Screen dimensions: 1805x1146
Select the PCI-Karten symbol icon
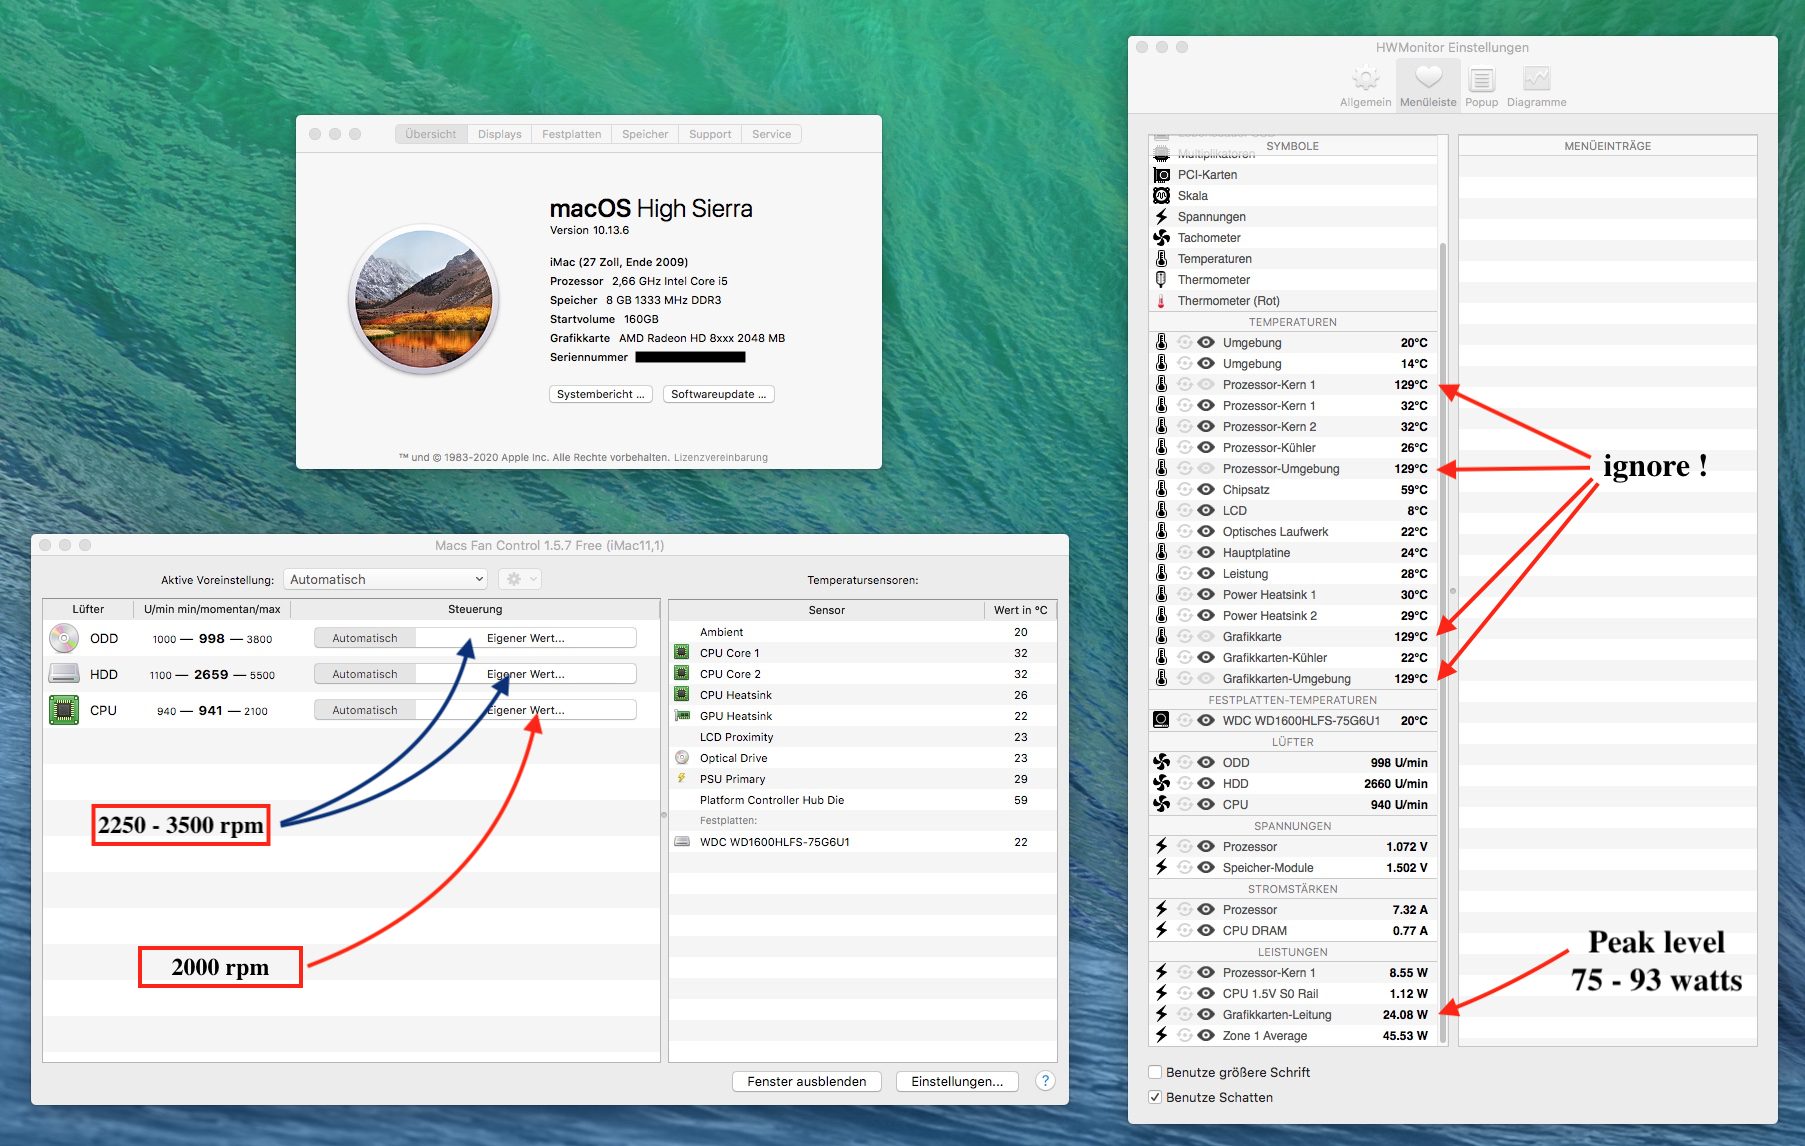[1161, 175]
